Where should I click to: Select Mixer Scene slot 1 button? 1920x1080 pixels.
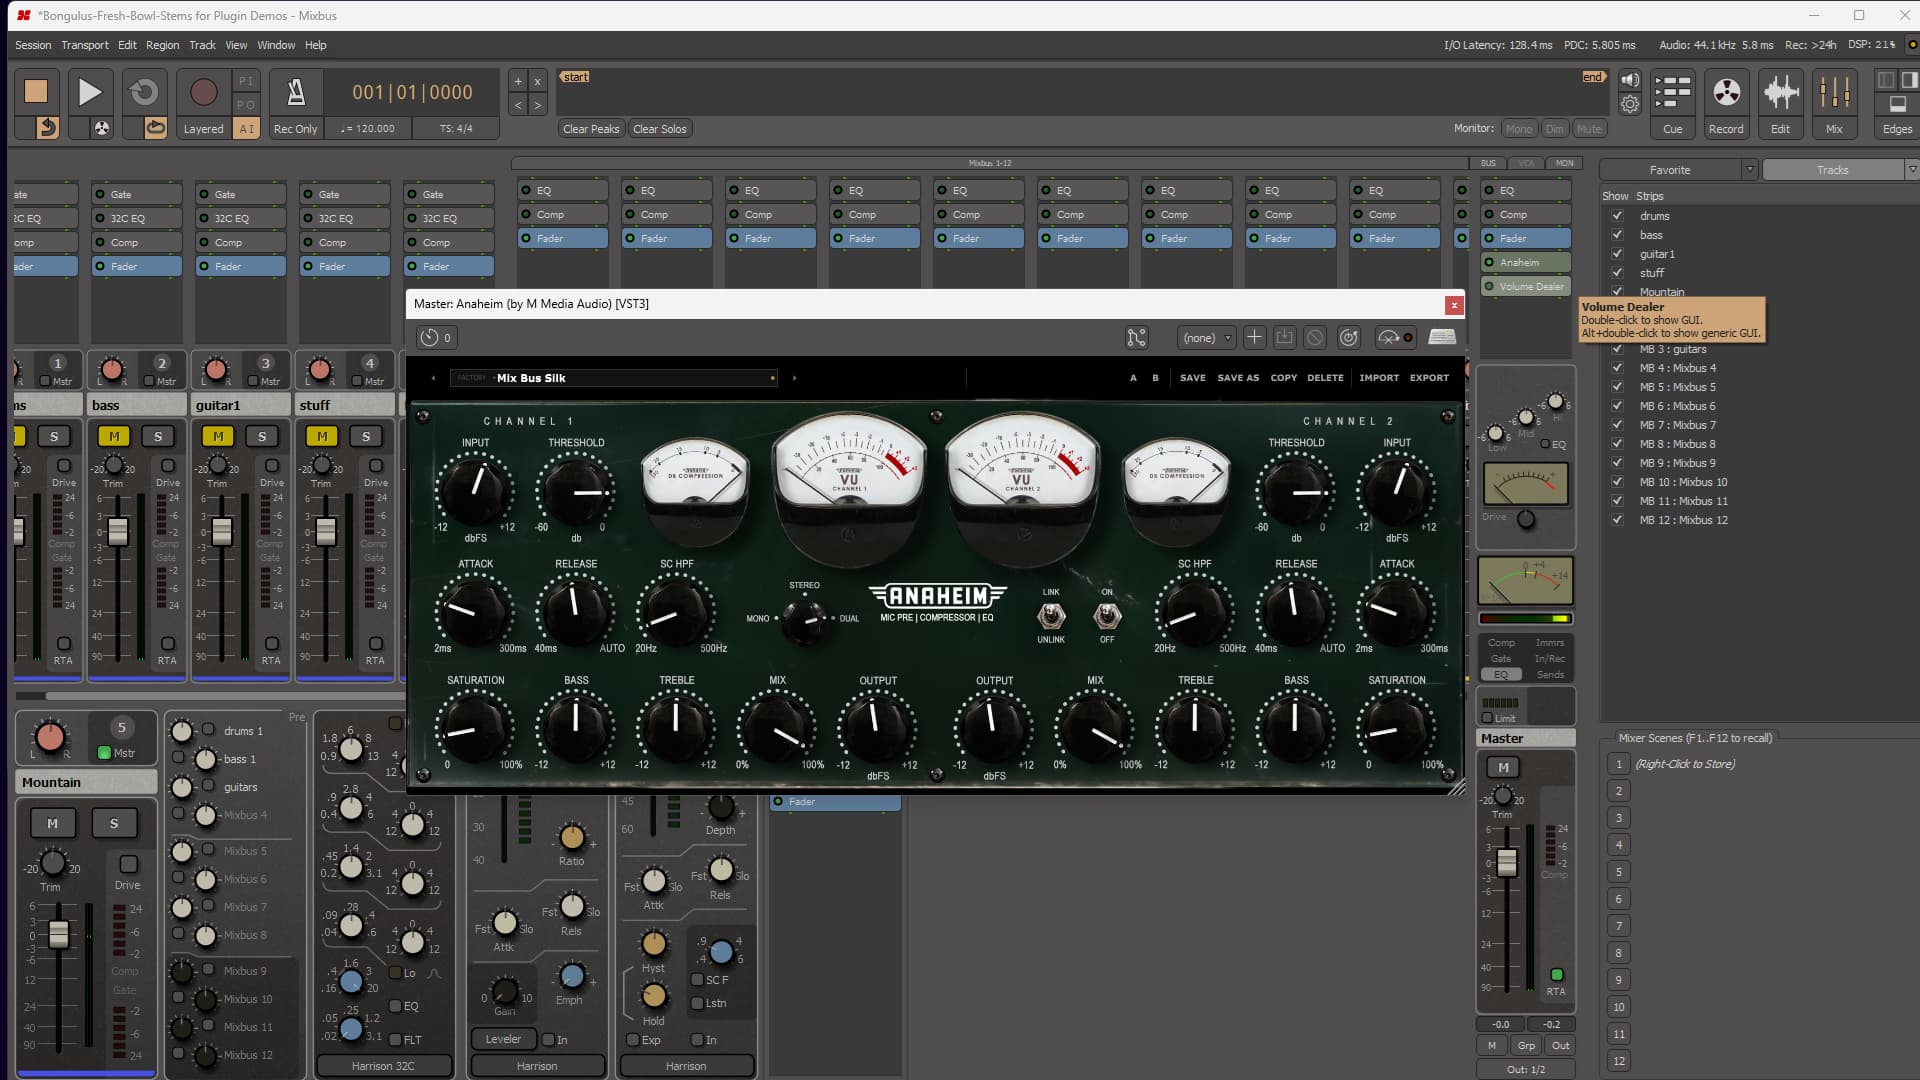[x=1619, y=764]
